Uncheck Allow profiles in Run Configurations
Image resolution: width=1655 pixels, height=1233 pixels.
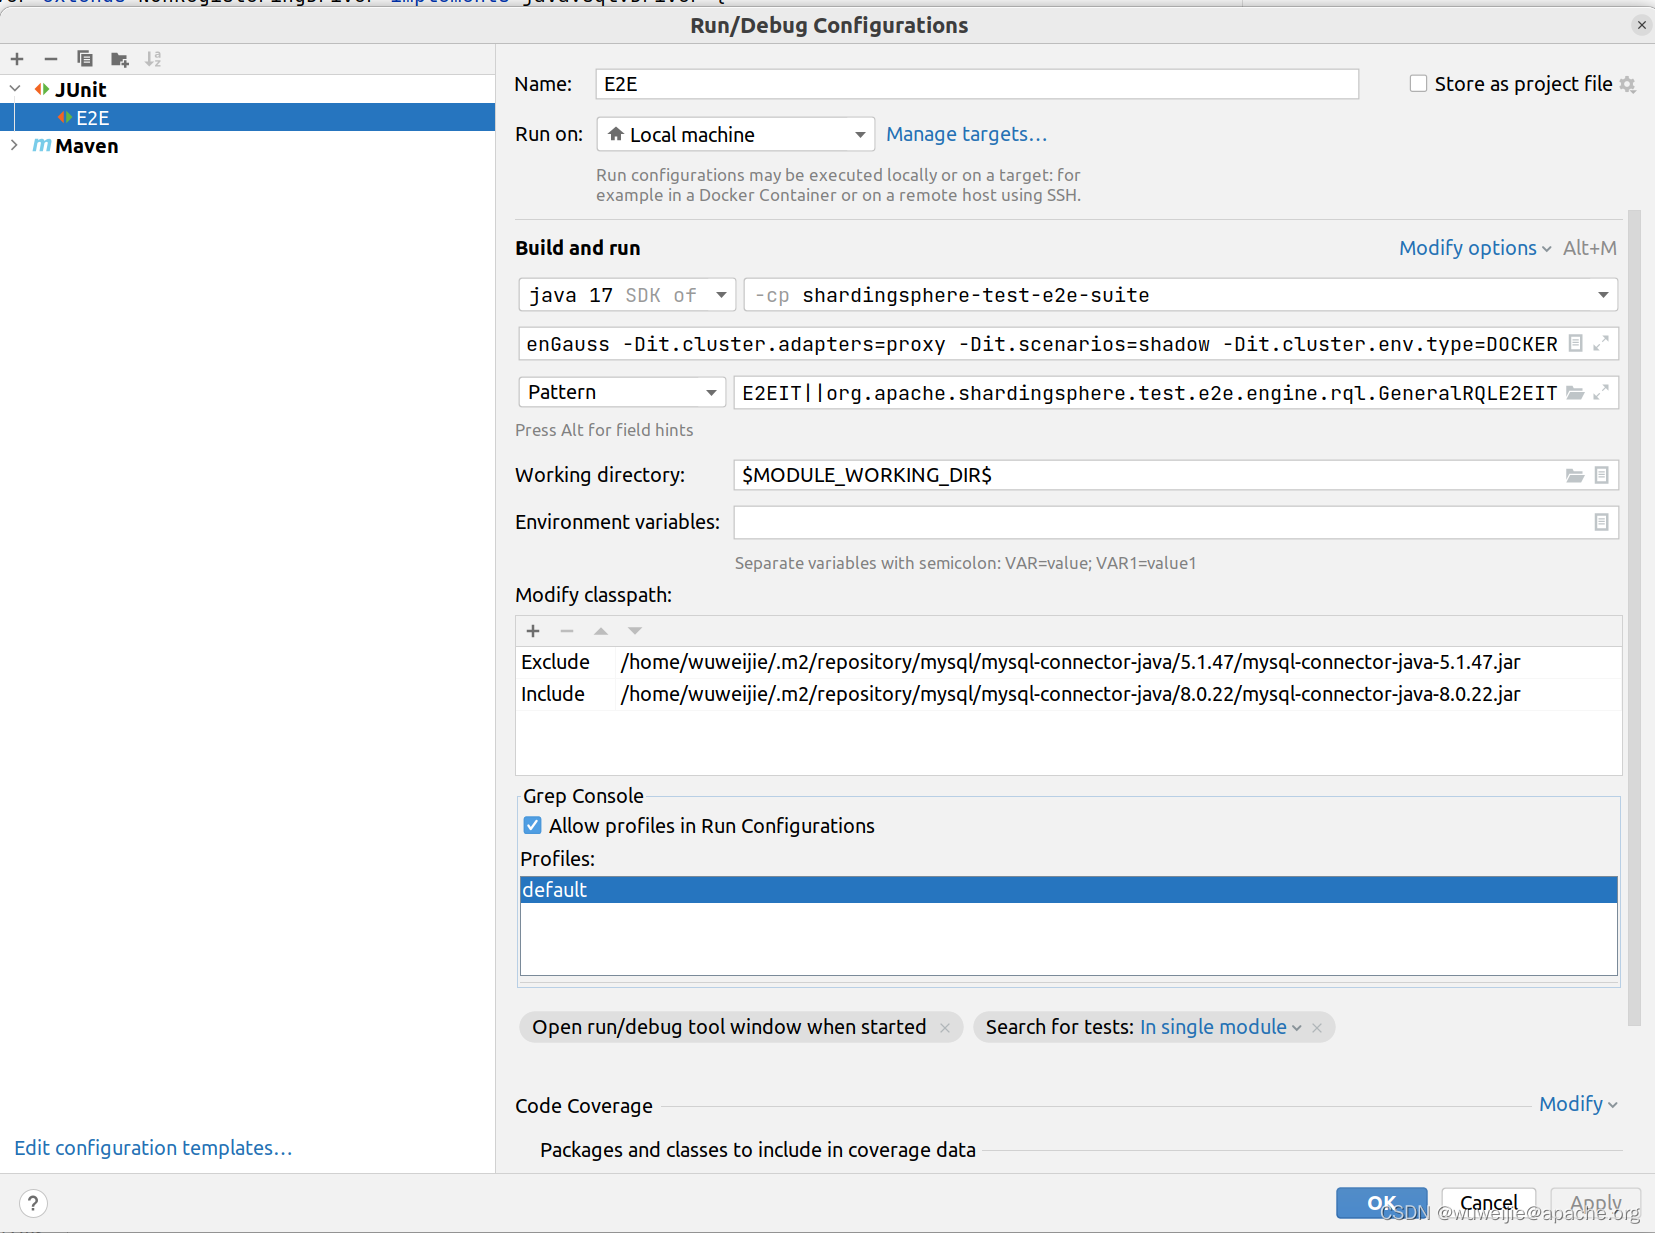[x=533, y=825]
